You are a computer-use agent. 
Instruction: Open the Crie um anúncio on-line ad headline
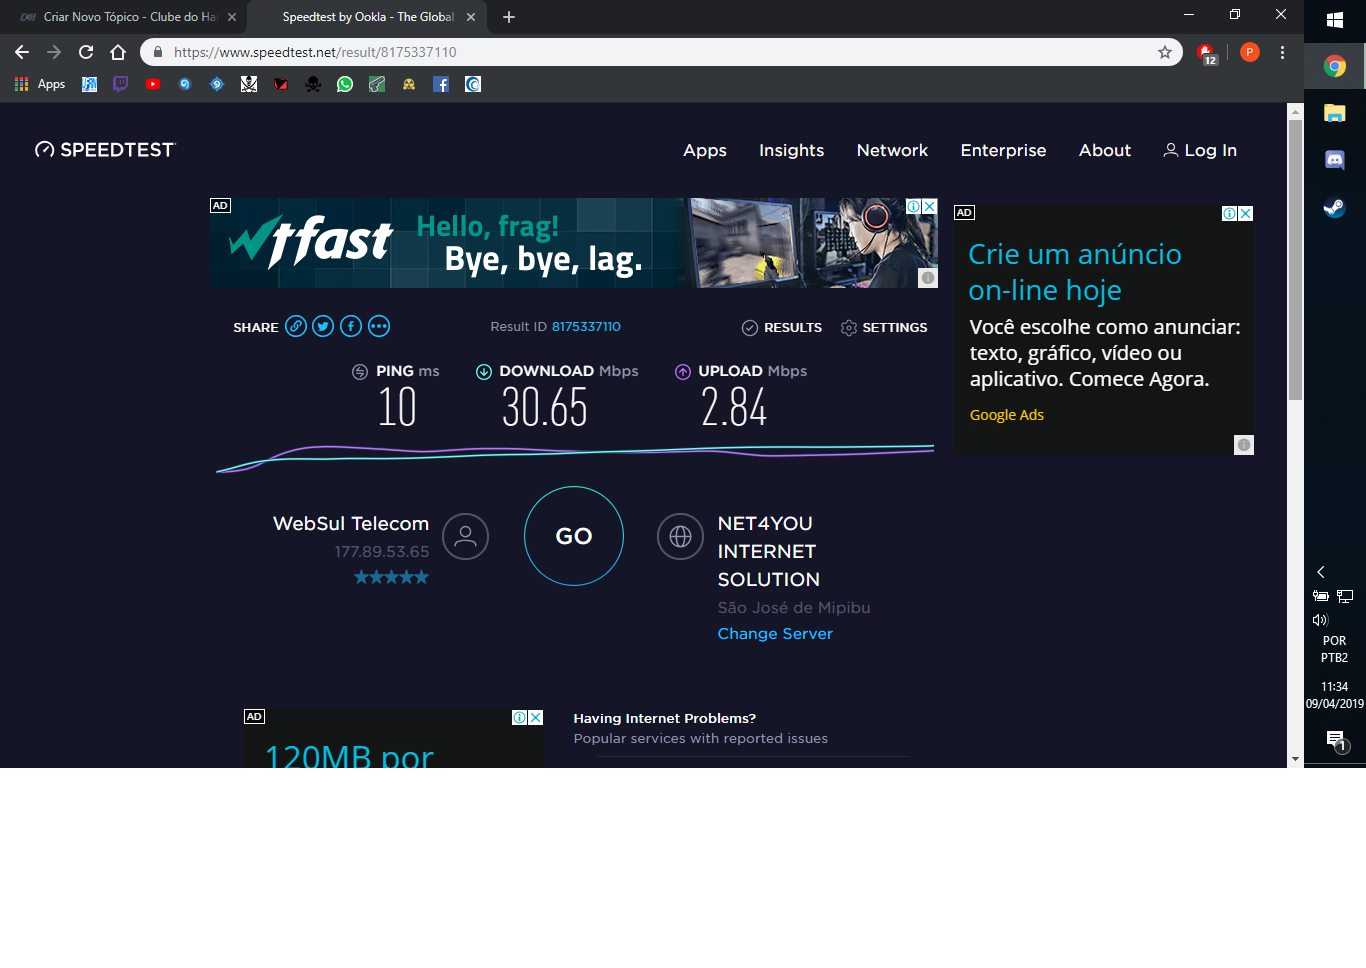1075,272
